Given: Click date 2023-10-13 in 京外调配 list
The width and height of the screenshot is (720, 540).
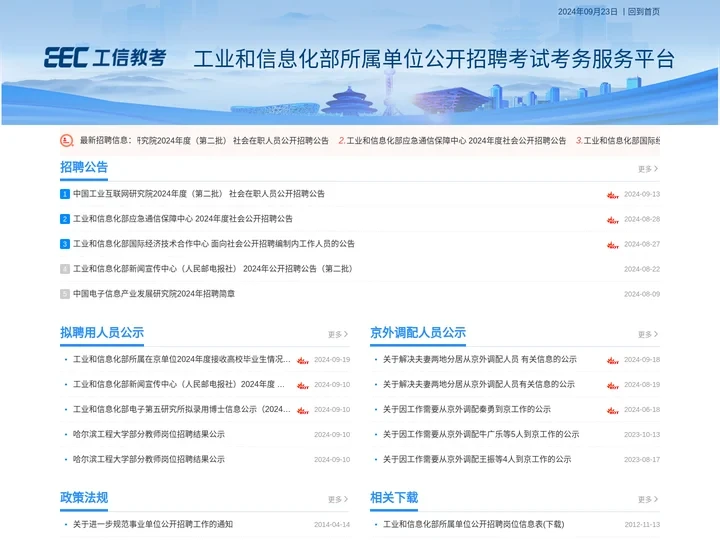Looking at the screenshot, I should click(642, 434).
